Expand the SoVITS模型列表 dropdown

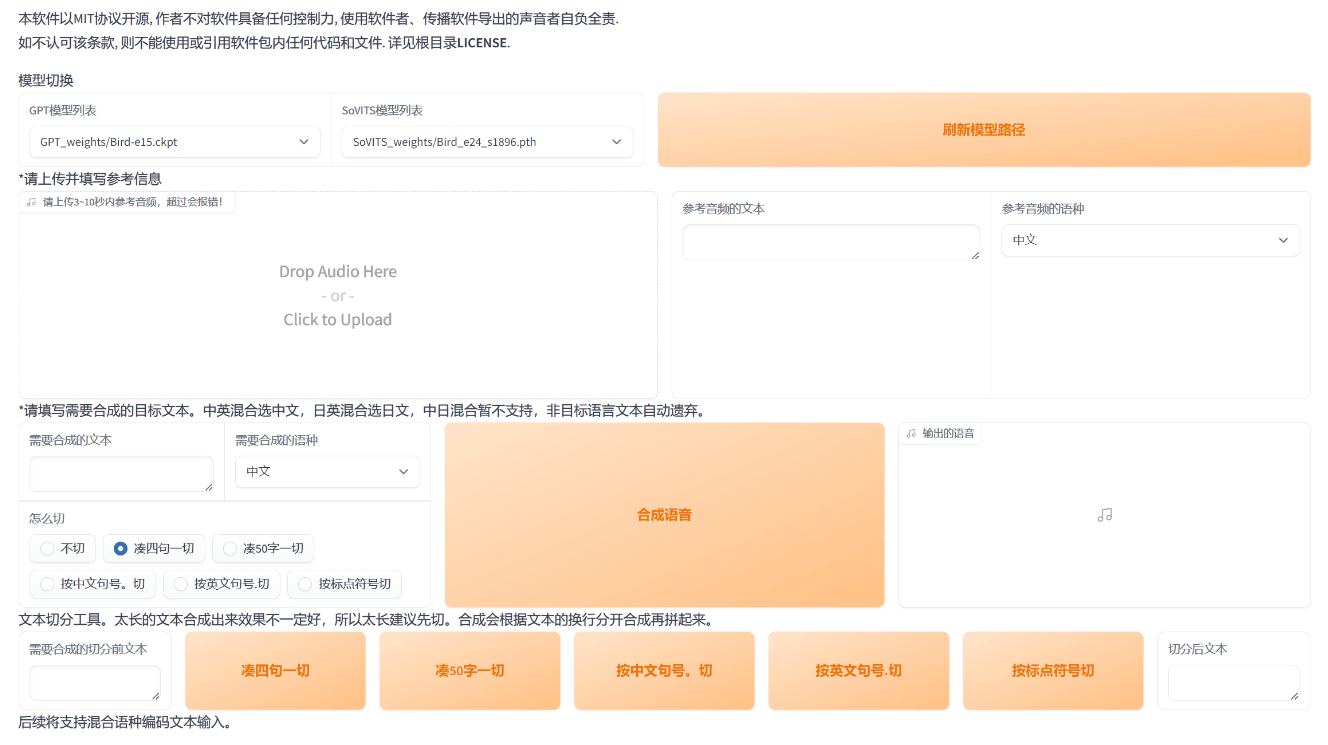(487, 142)
